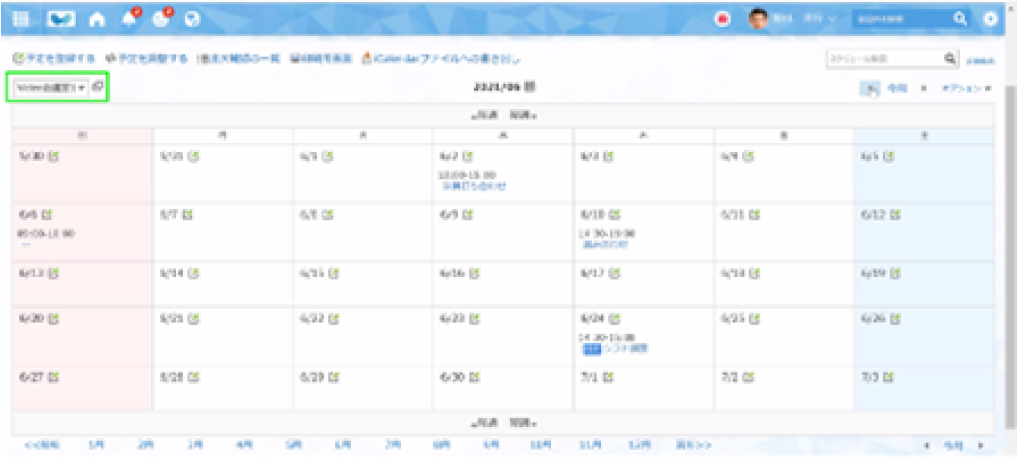Add a schedule on 6/2 via its icon
The image size is (1017, 470).
pos(468,156)
